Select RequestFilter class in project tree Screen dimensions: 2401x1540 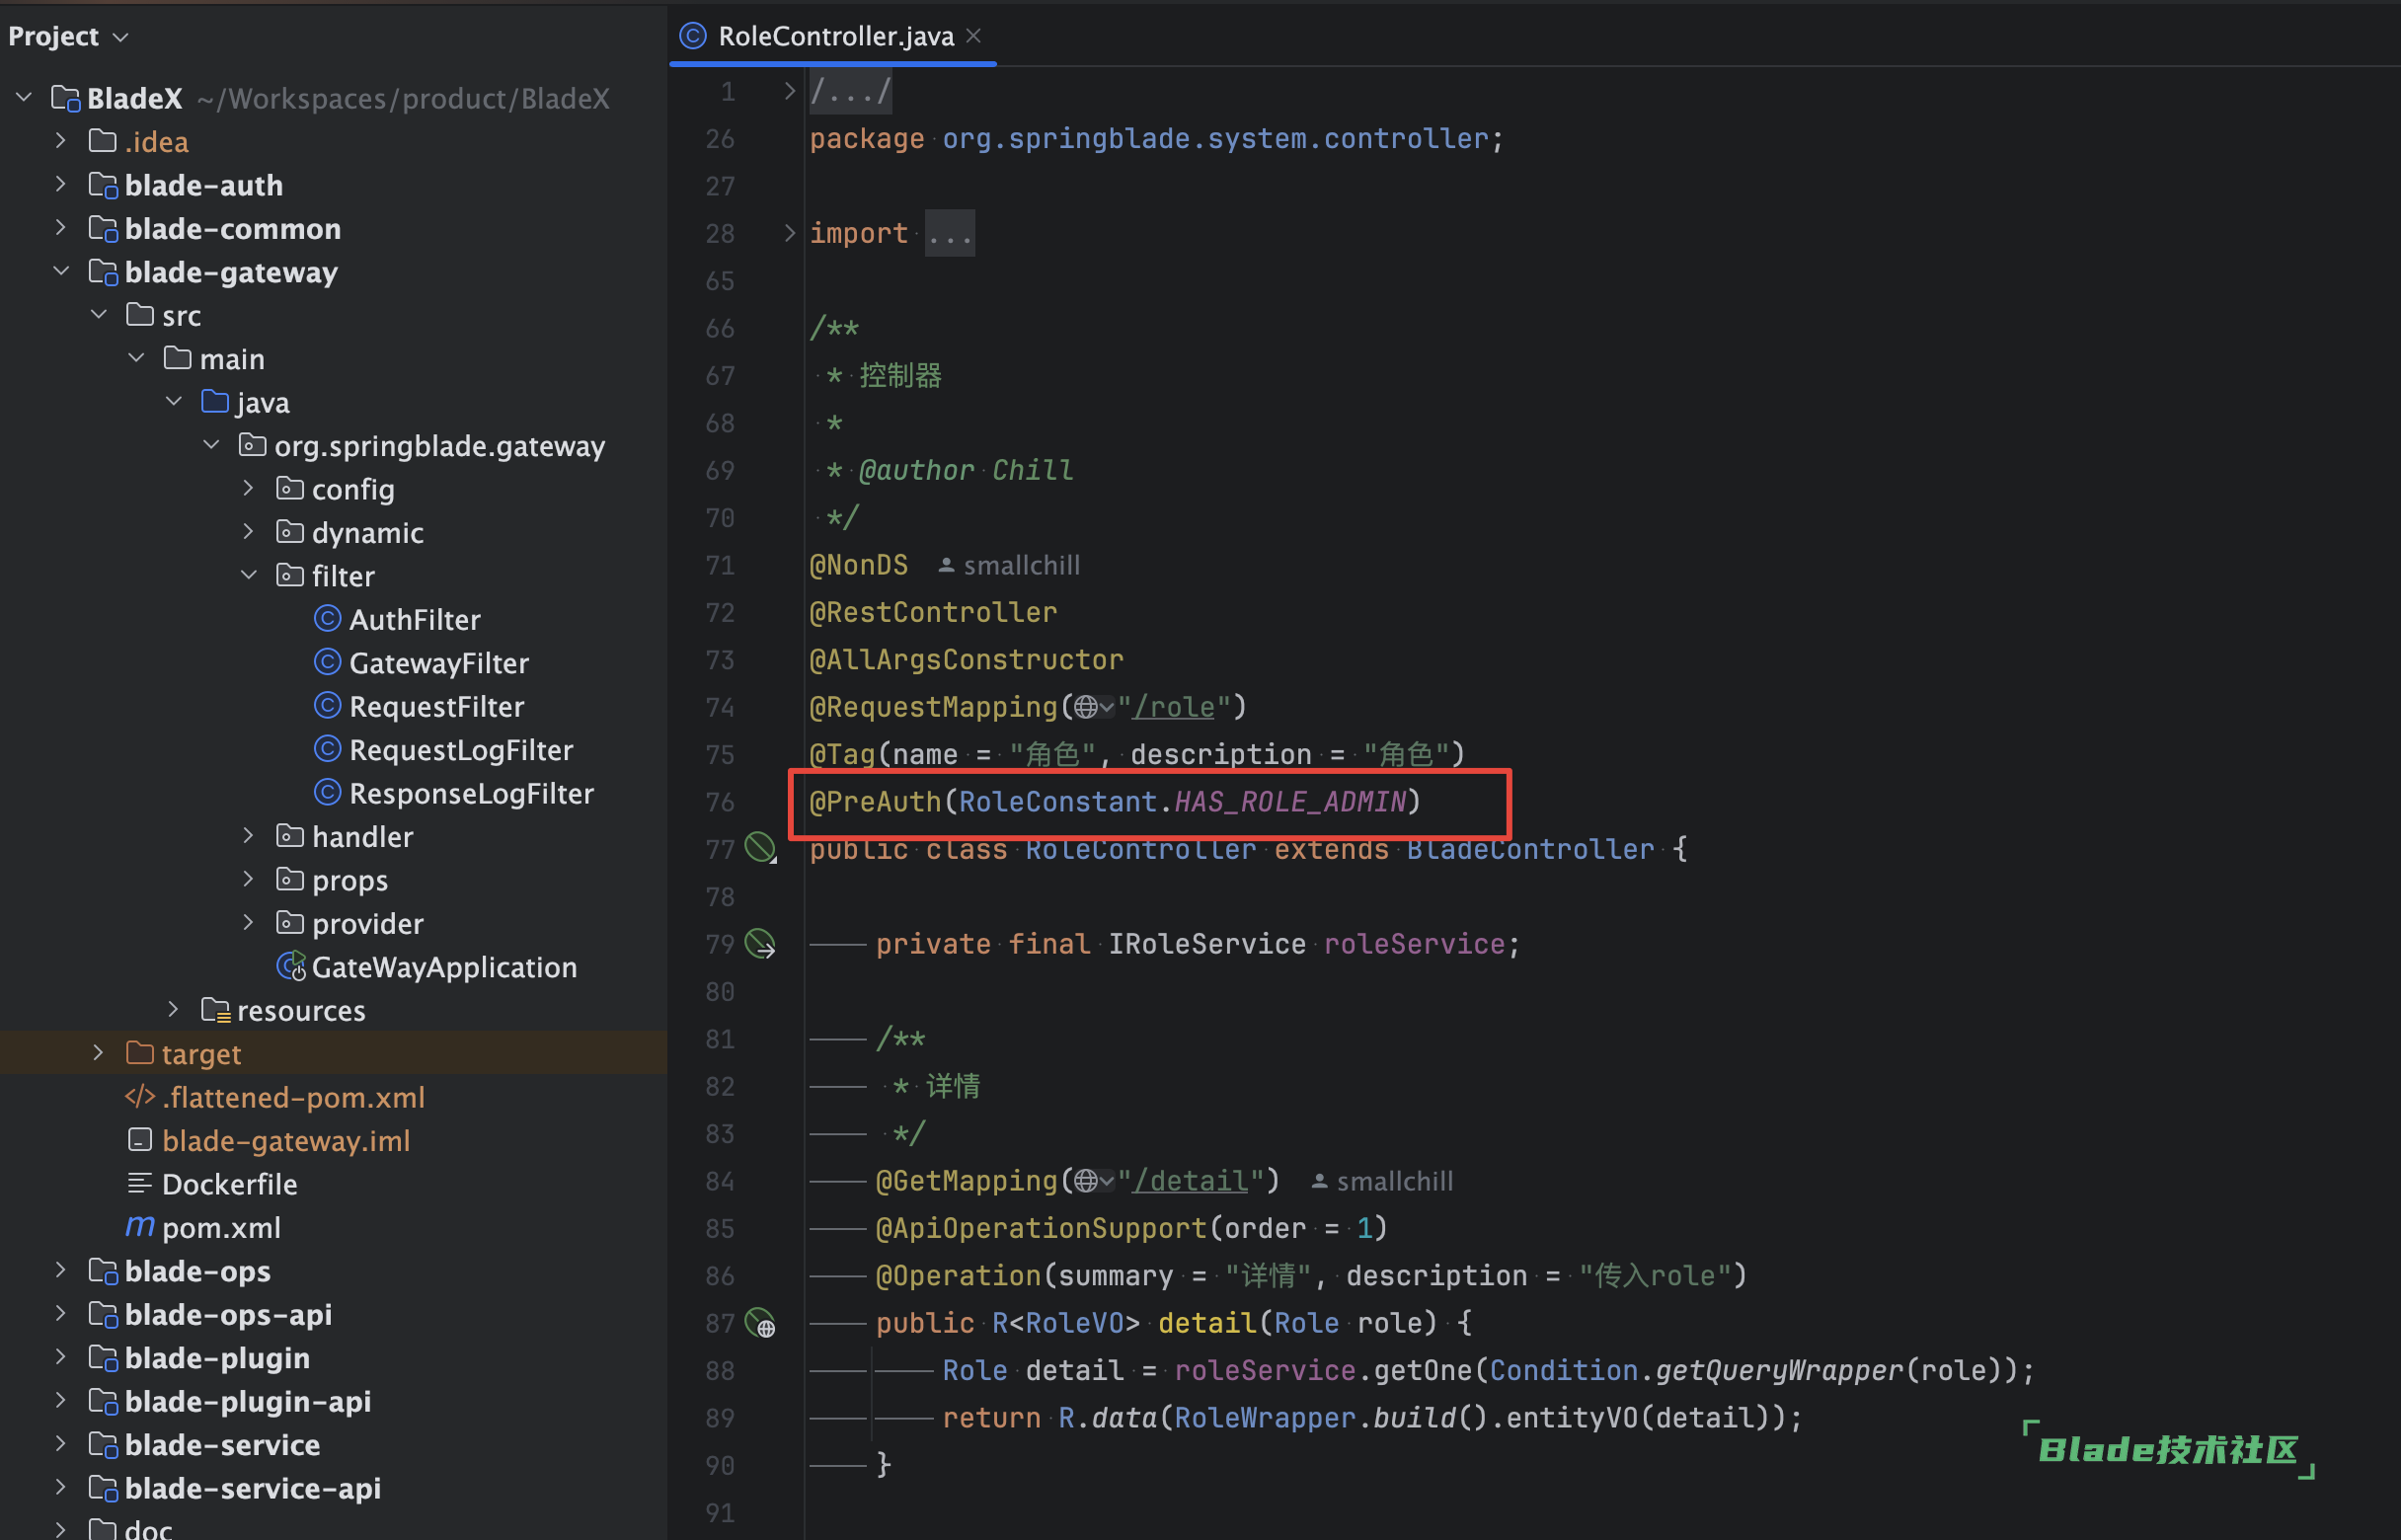(x=436, y=707)
